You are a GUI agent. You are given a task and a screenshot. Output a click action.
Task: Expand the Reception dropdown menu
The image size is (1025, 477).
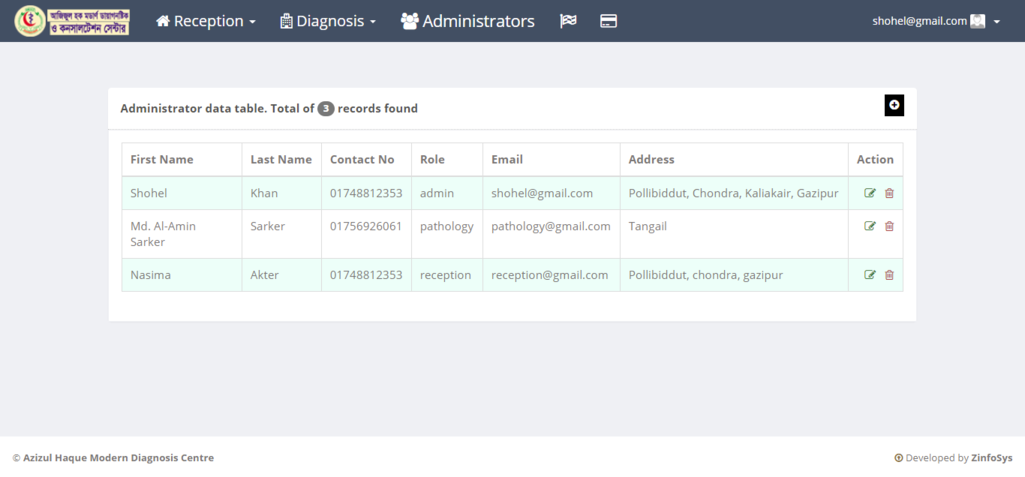(x=206, y=21)
